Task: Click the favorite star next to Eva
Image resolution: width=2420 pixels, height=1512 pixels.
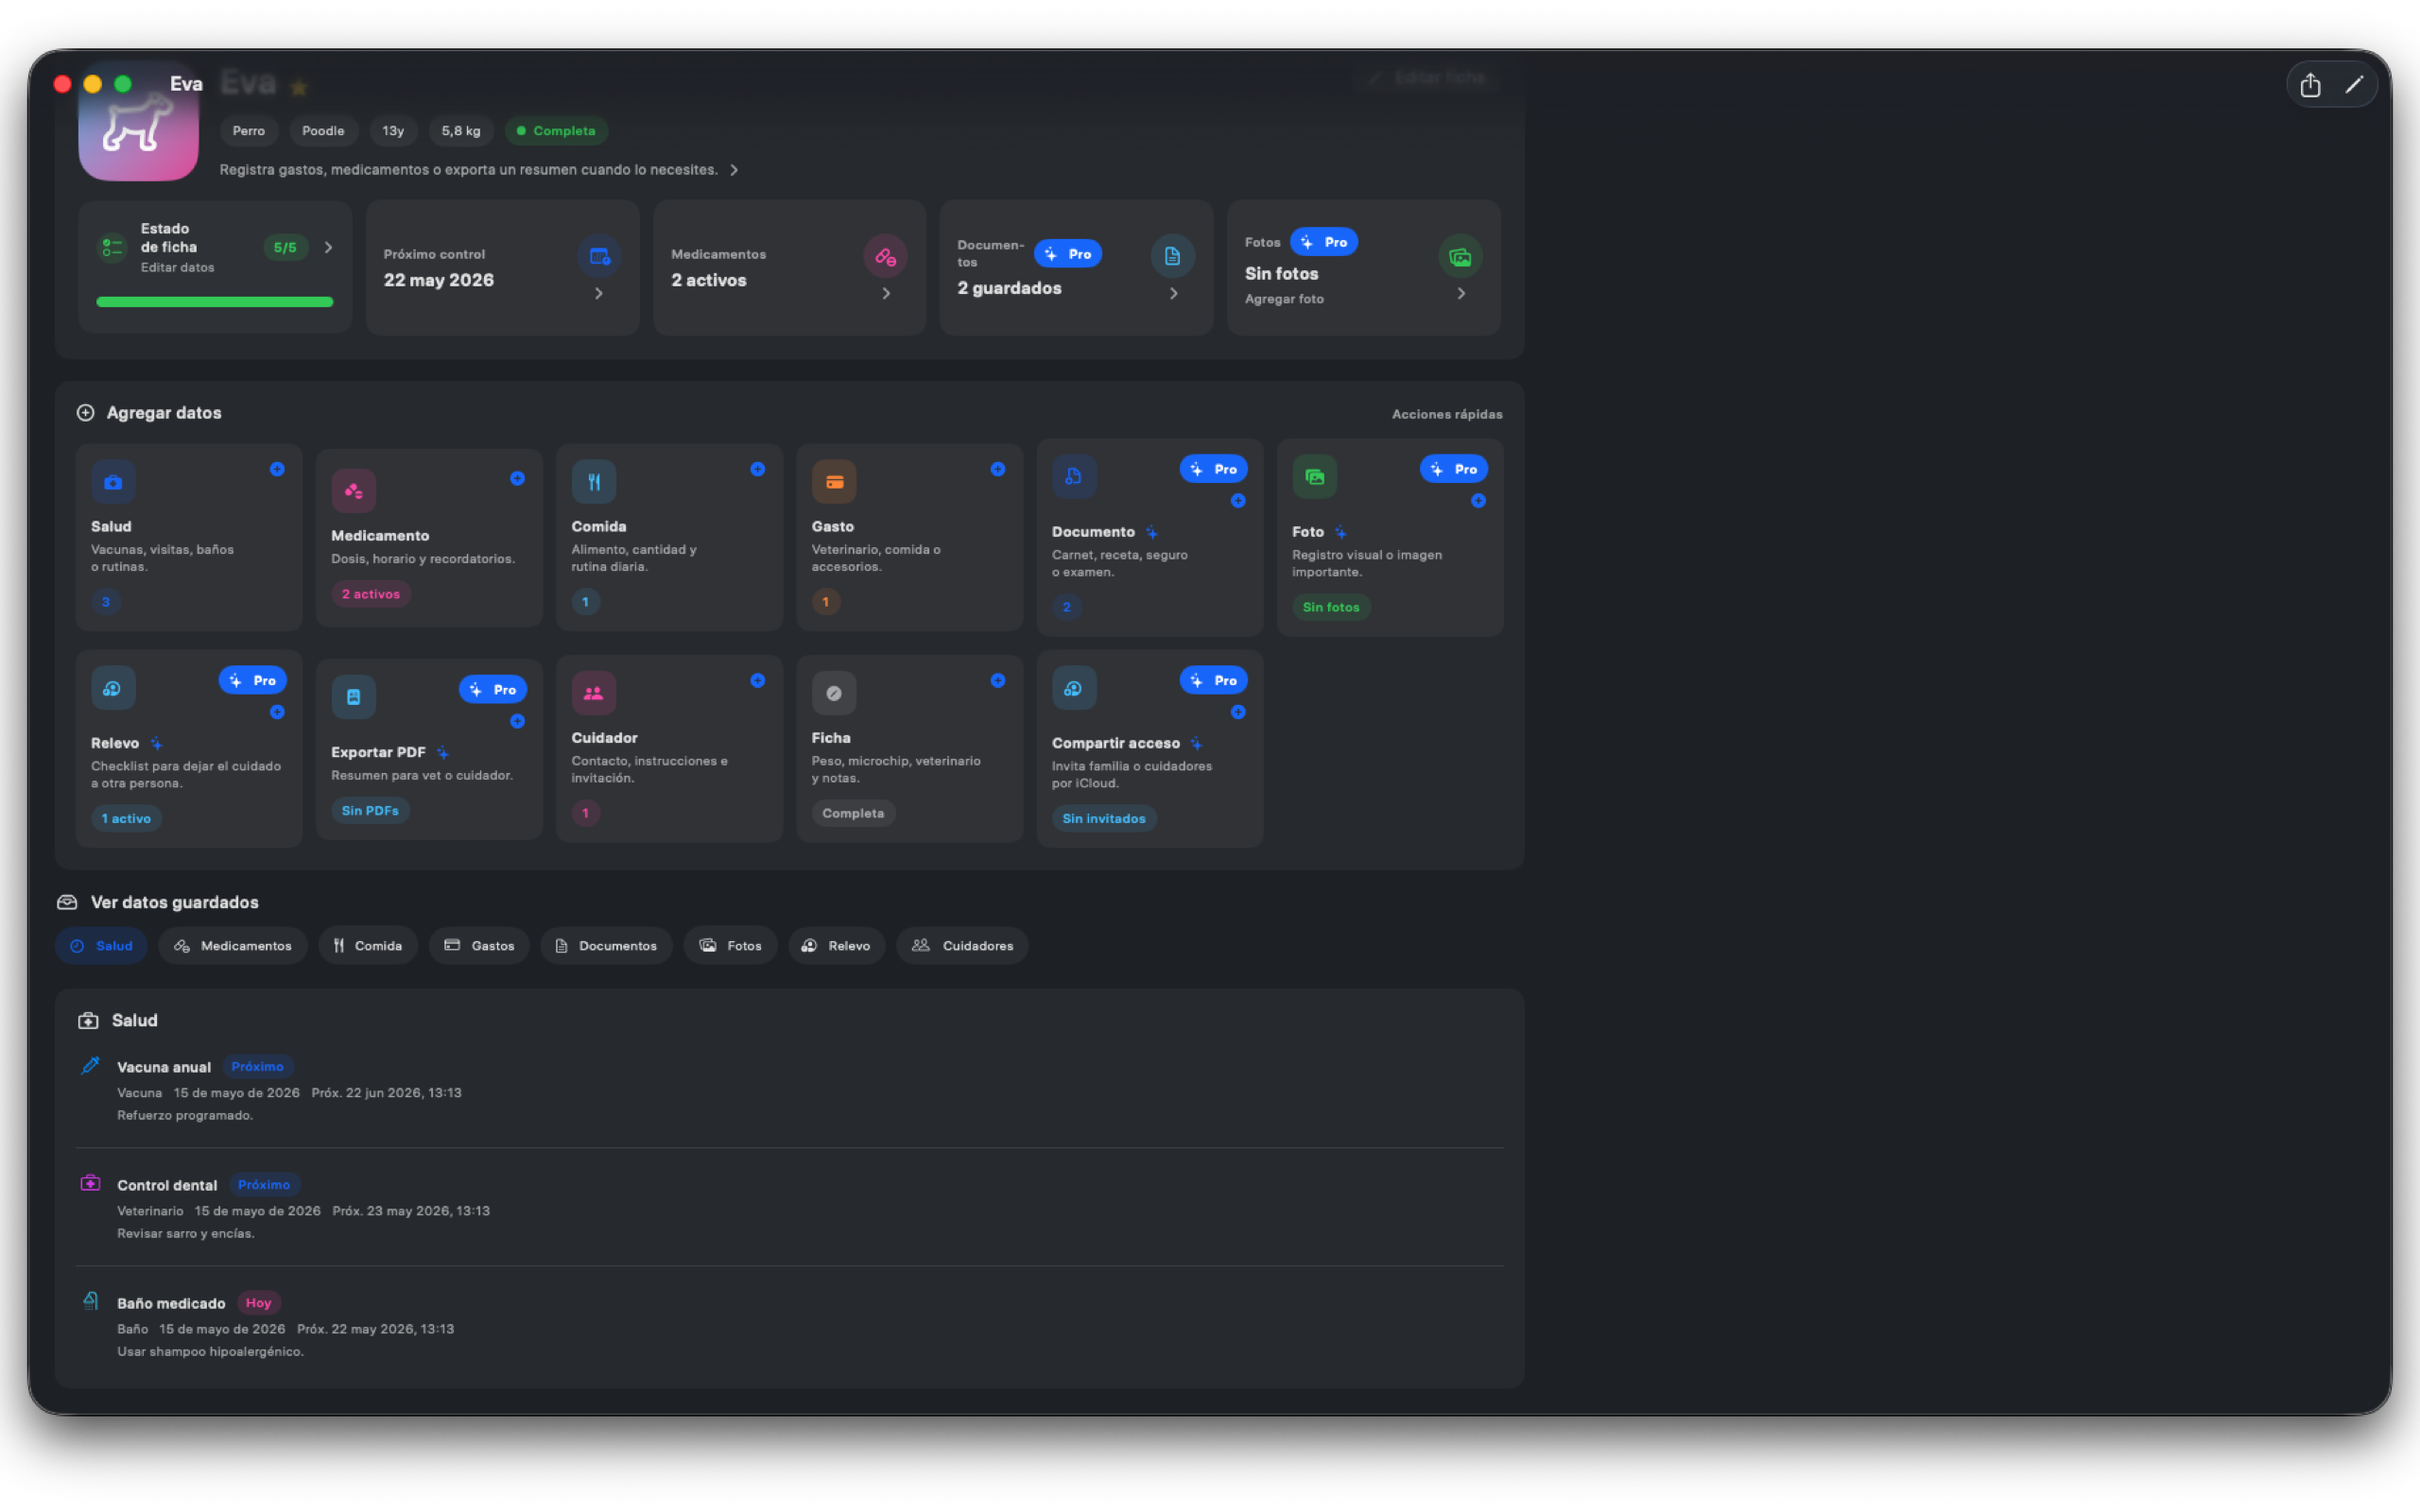Action: click(x=299, y=88)
